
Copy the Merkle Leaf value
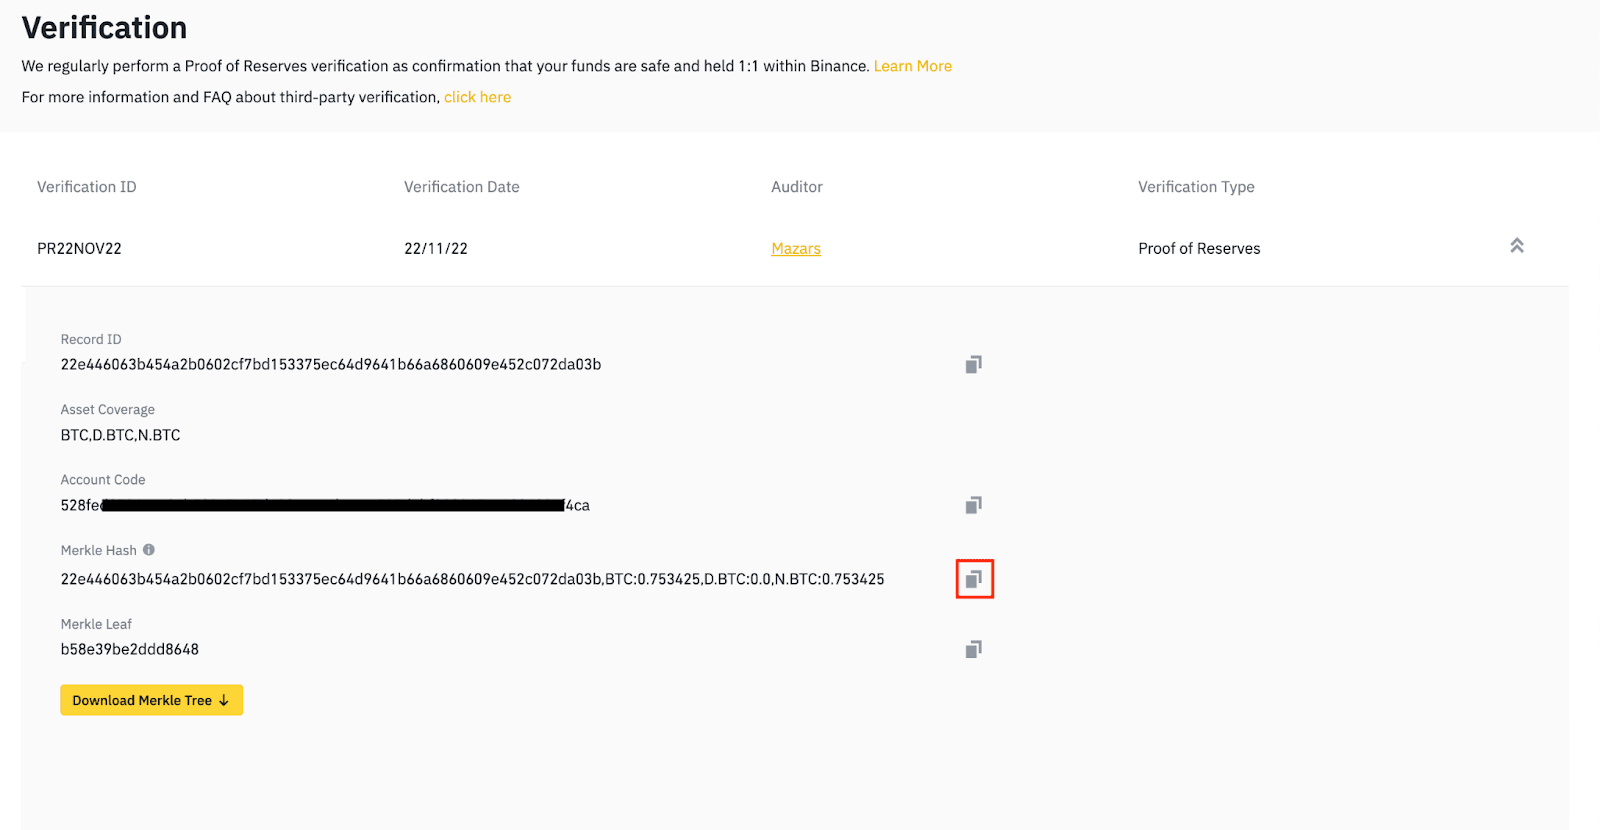973,650
